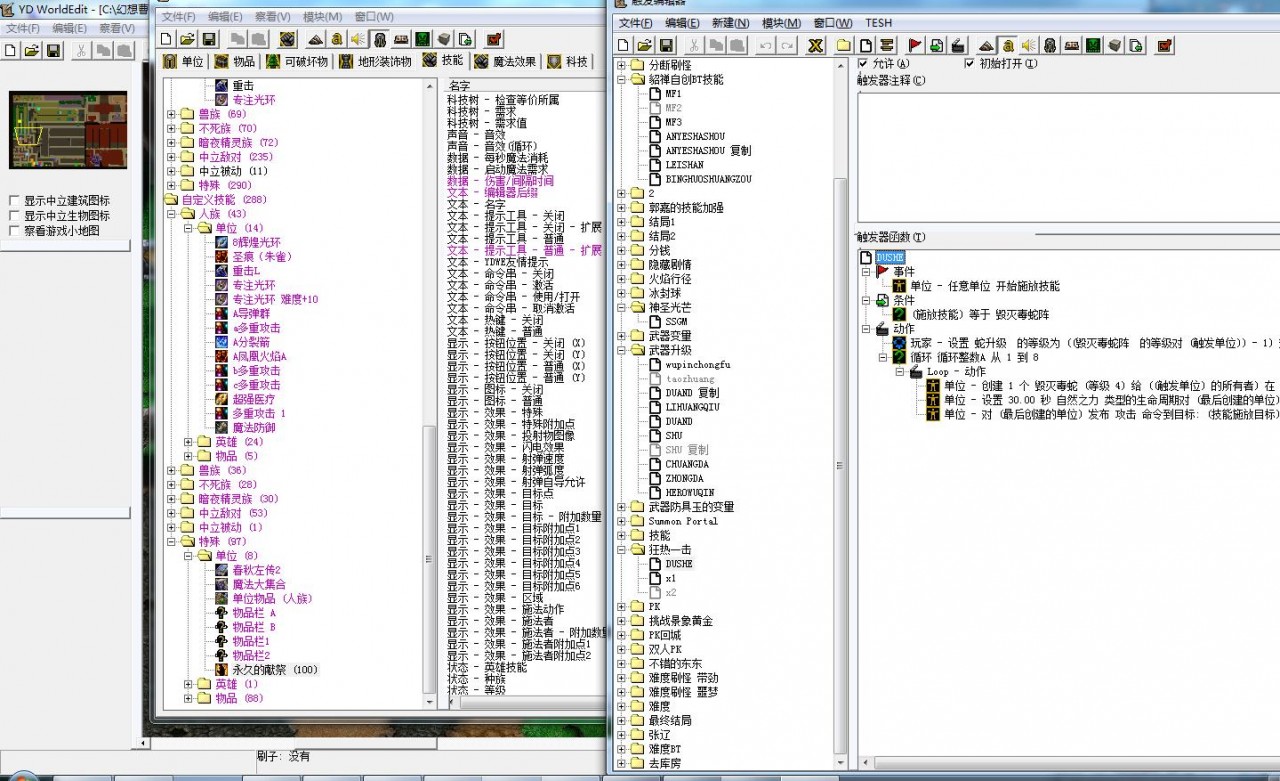
Task: Expand 特殊 (290) folder node
Action: (x=171, y=185)
